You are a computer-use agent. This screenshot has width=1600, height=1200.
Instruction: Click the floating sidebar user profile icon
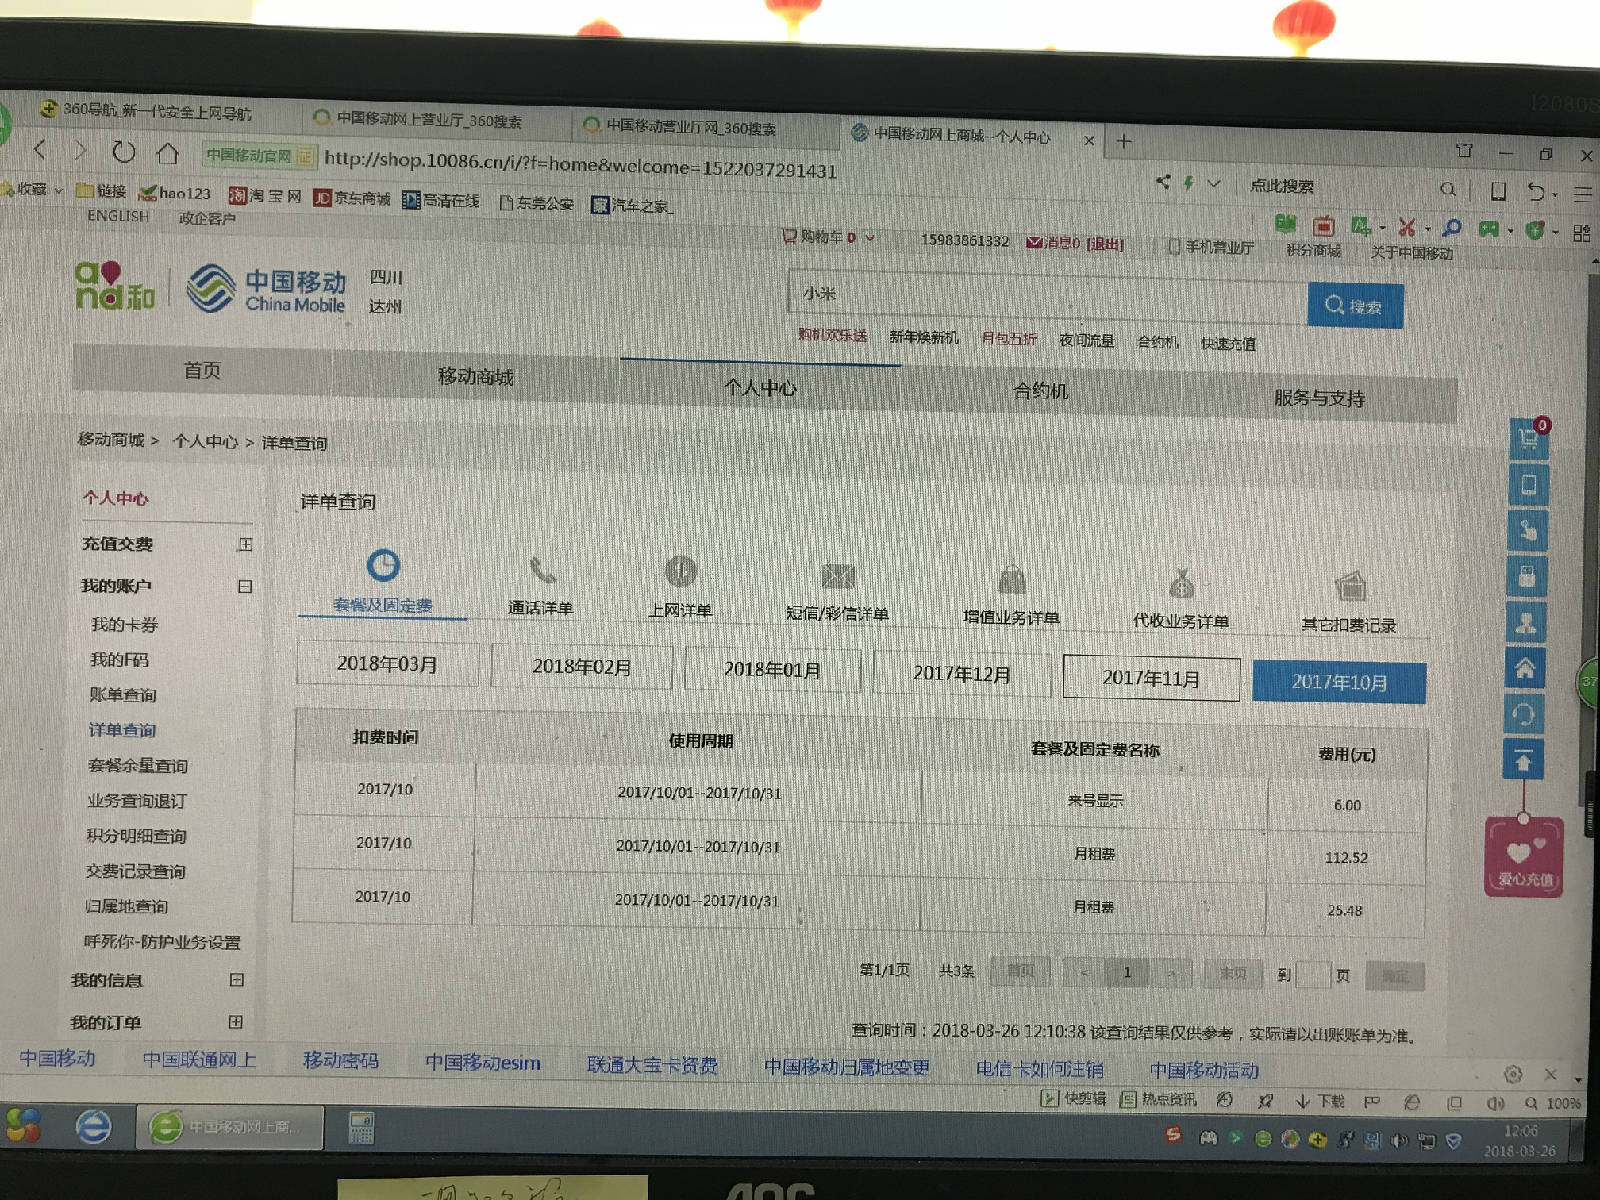tap(1526, 623)
